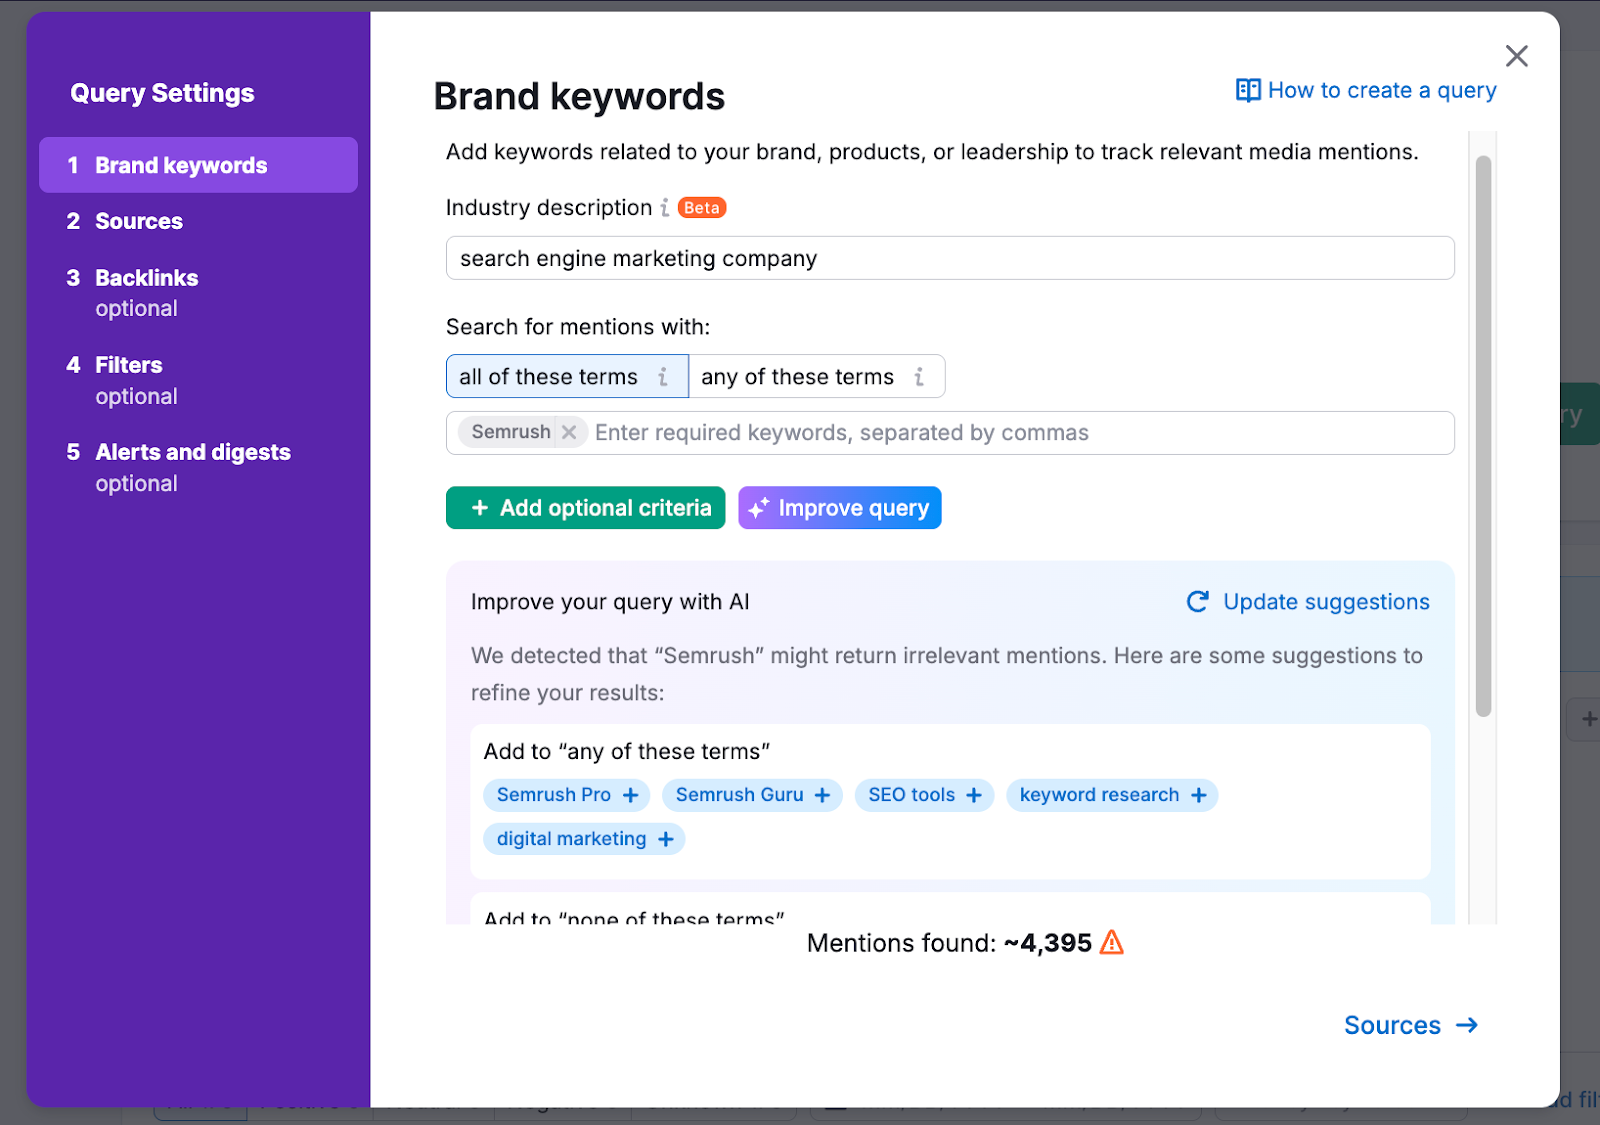
Task: Select the Brand keywords step
Action: (198, 165)
